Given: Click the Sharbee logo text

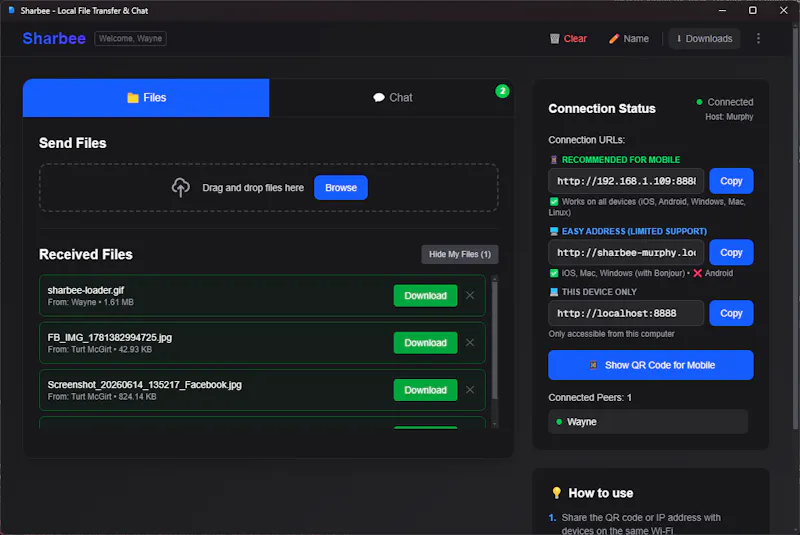Looking at the screenshot, I should (x=54, y=39).
